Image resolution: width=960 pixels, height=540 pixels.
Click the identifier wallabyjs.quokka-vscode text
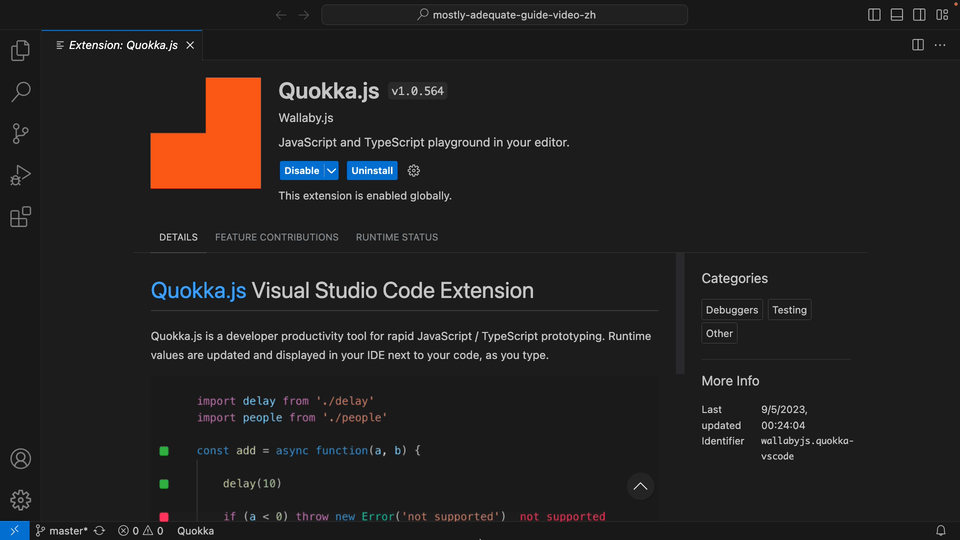807,448
